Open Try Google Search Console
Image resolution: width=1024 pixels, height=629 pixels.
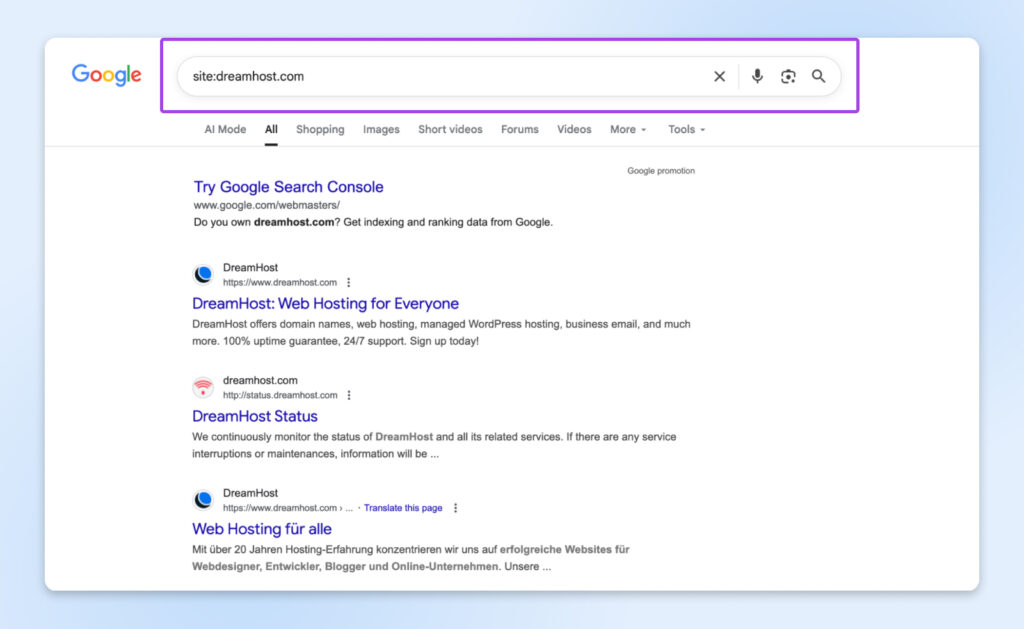289,187
